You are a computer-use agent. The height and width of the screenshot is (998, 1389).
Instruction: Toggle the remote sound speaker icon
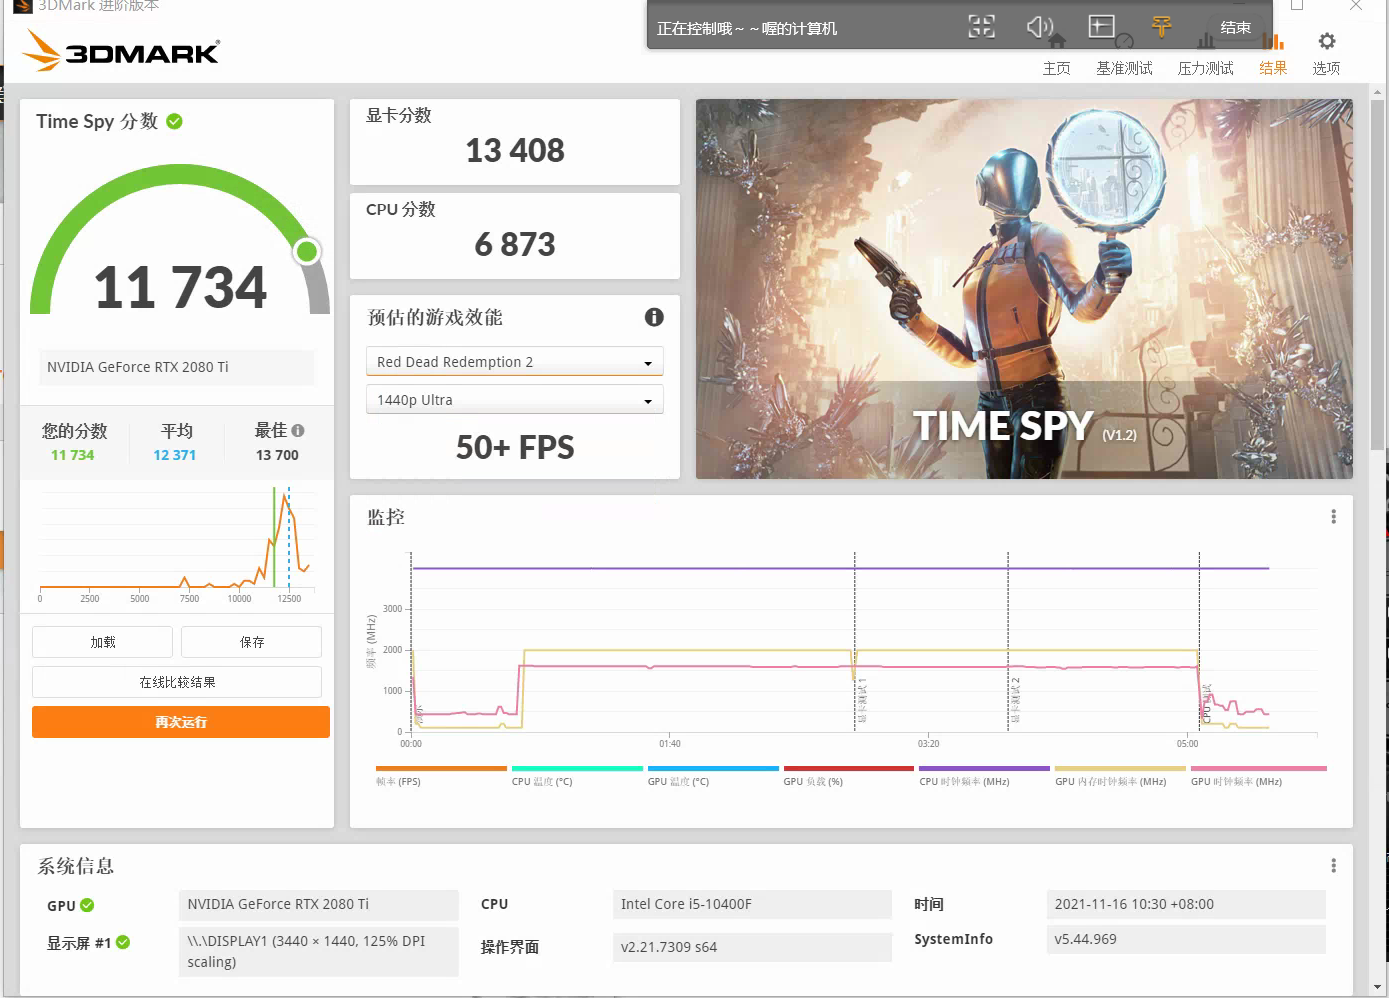1040,27
